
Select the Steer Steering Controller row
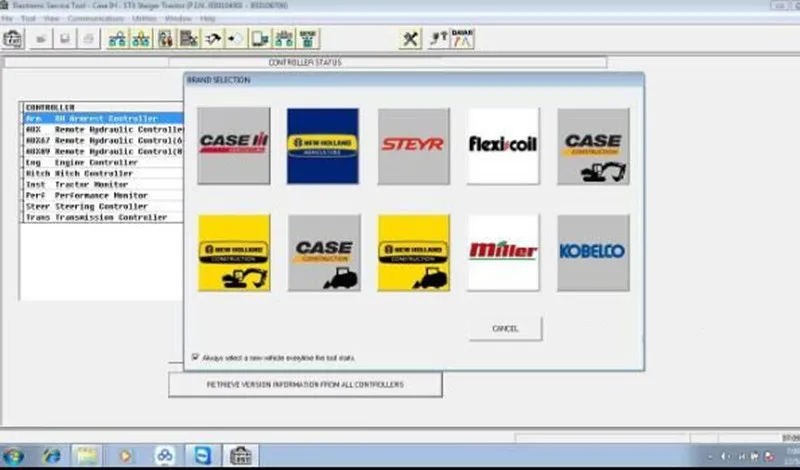[104, 206]
